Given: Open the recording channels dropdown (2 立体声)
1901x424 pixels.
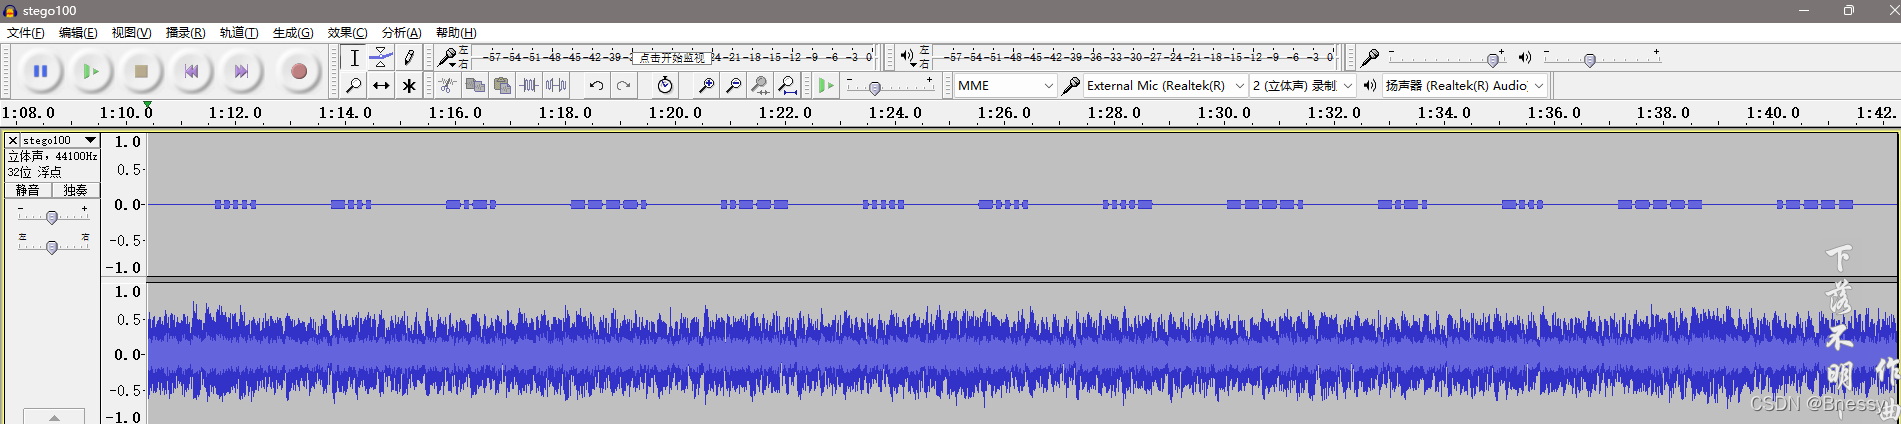Looking at the screenshot, I should [1303, 86].
